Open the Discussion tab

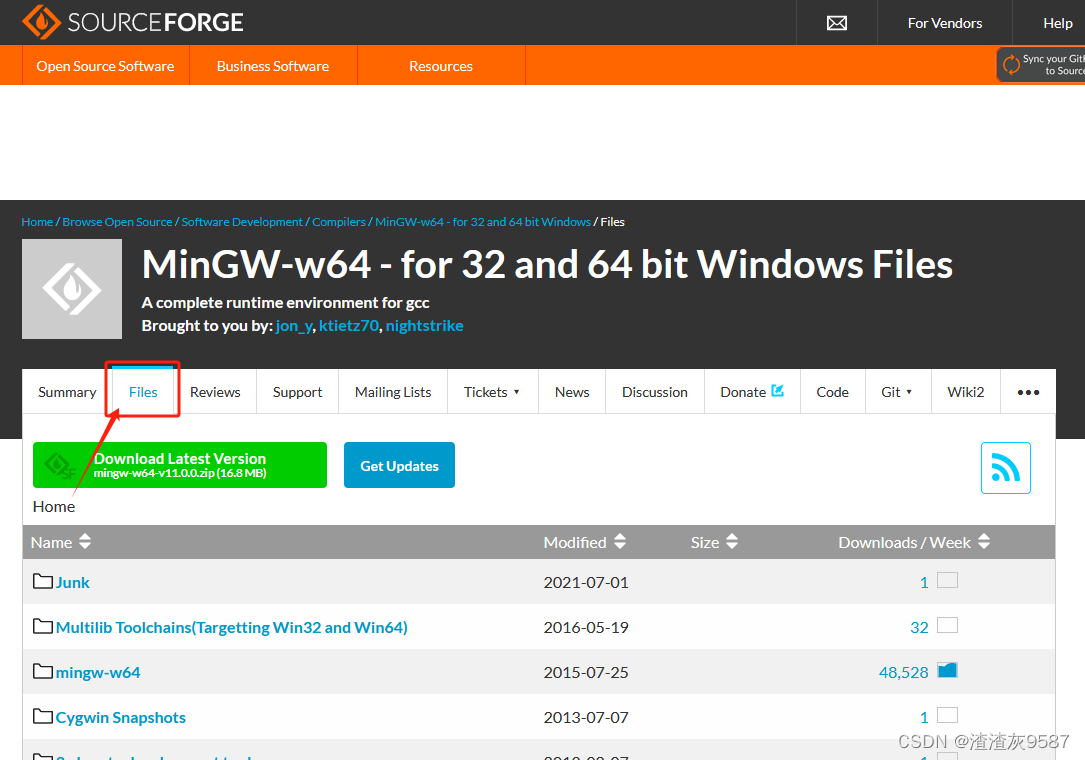pyautogui.click(x=654, y=391)
